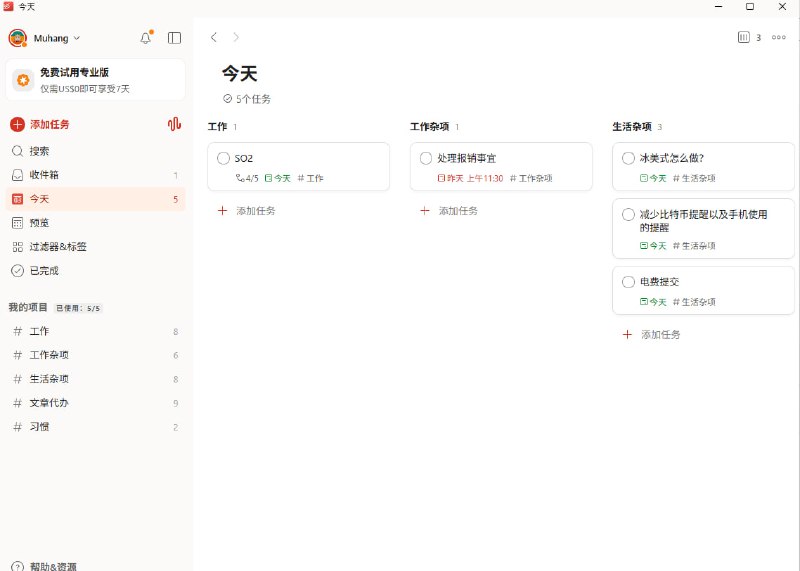Click the SO2 subtask count 4/5
Viewport: 800px width, 571px height.
click(247, 178)
